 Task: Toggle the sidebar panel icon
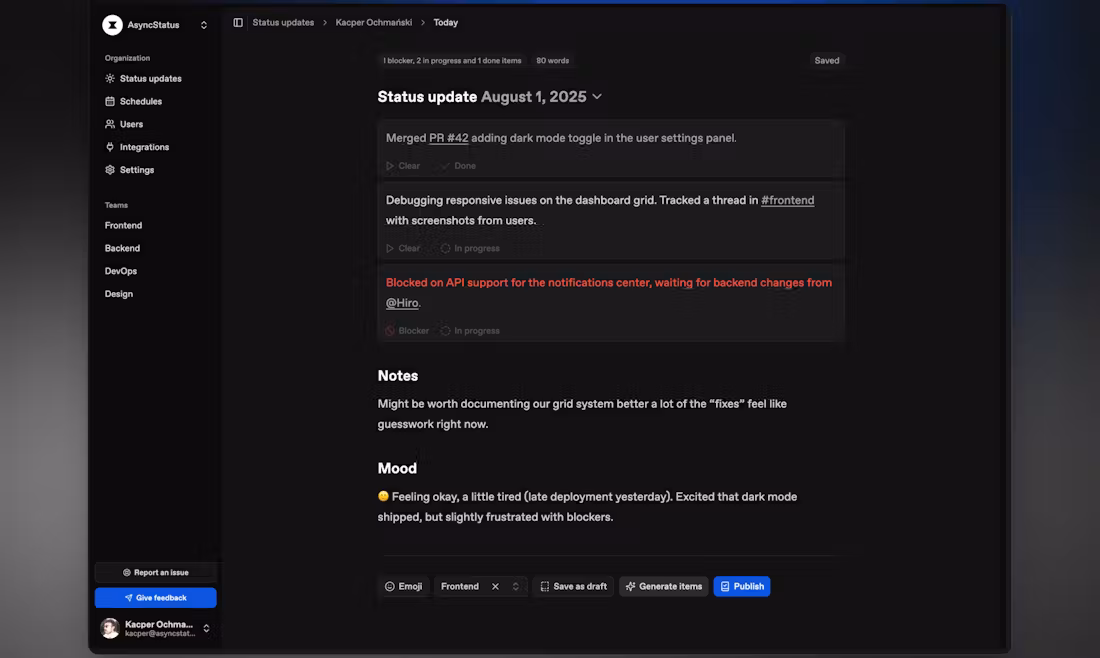[x=238, y=22]
